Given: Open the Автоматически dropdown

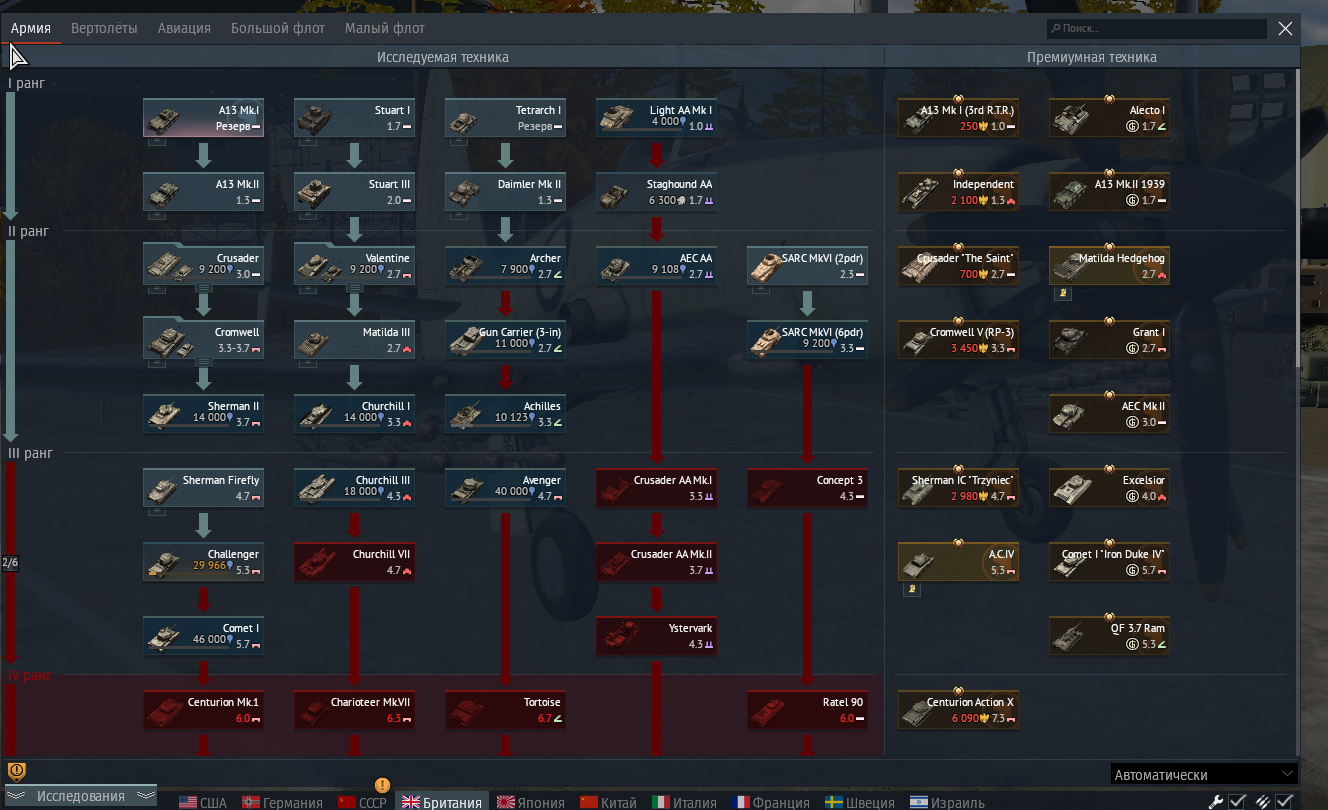Looking at the screenshot, I should 1204,774.
